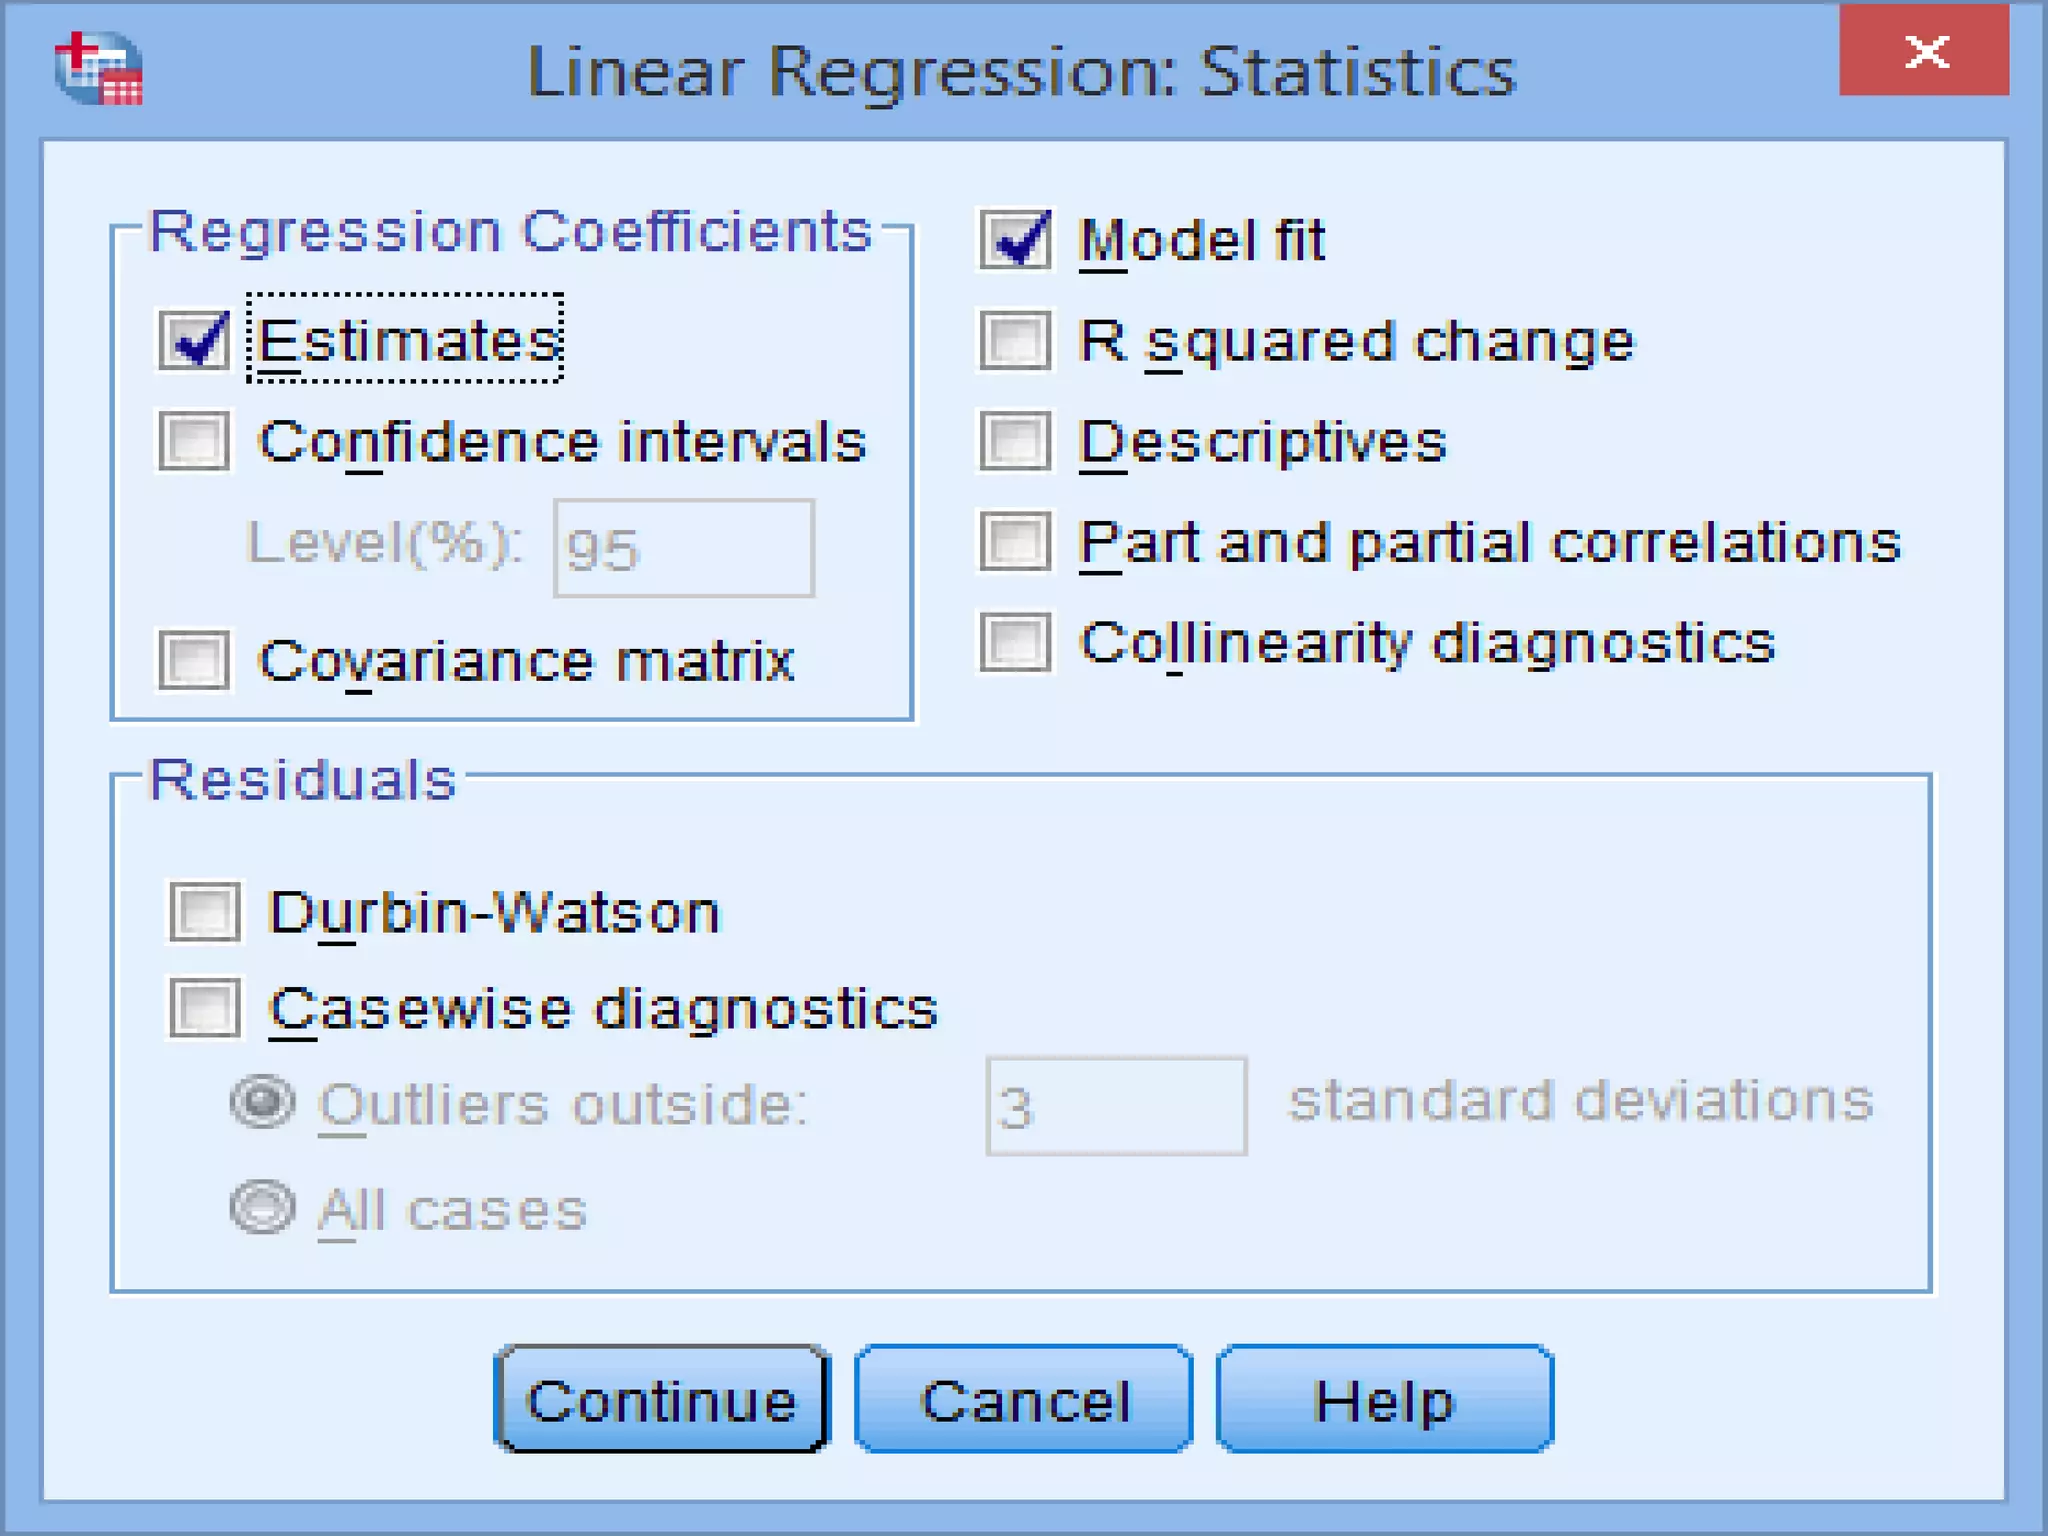Click the standard deviations number field

1116,1106
